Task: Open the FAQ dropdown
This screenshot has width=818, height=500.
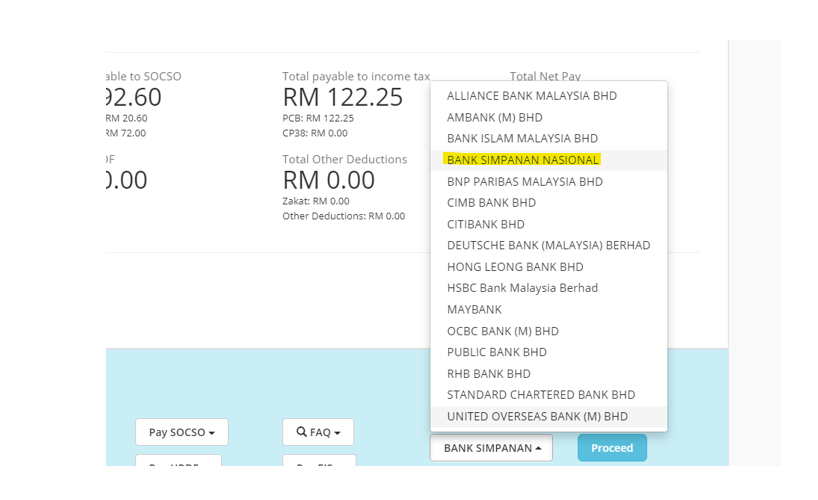Action: (x=318, y=432)
